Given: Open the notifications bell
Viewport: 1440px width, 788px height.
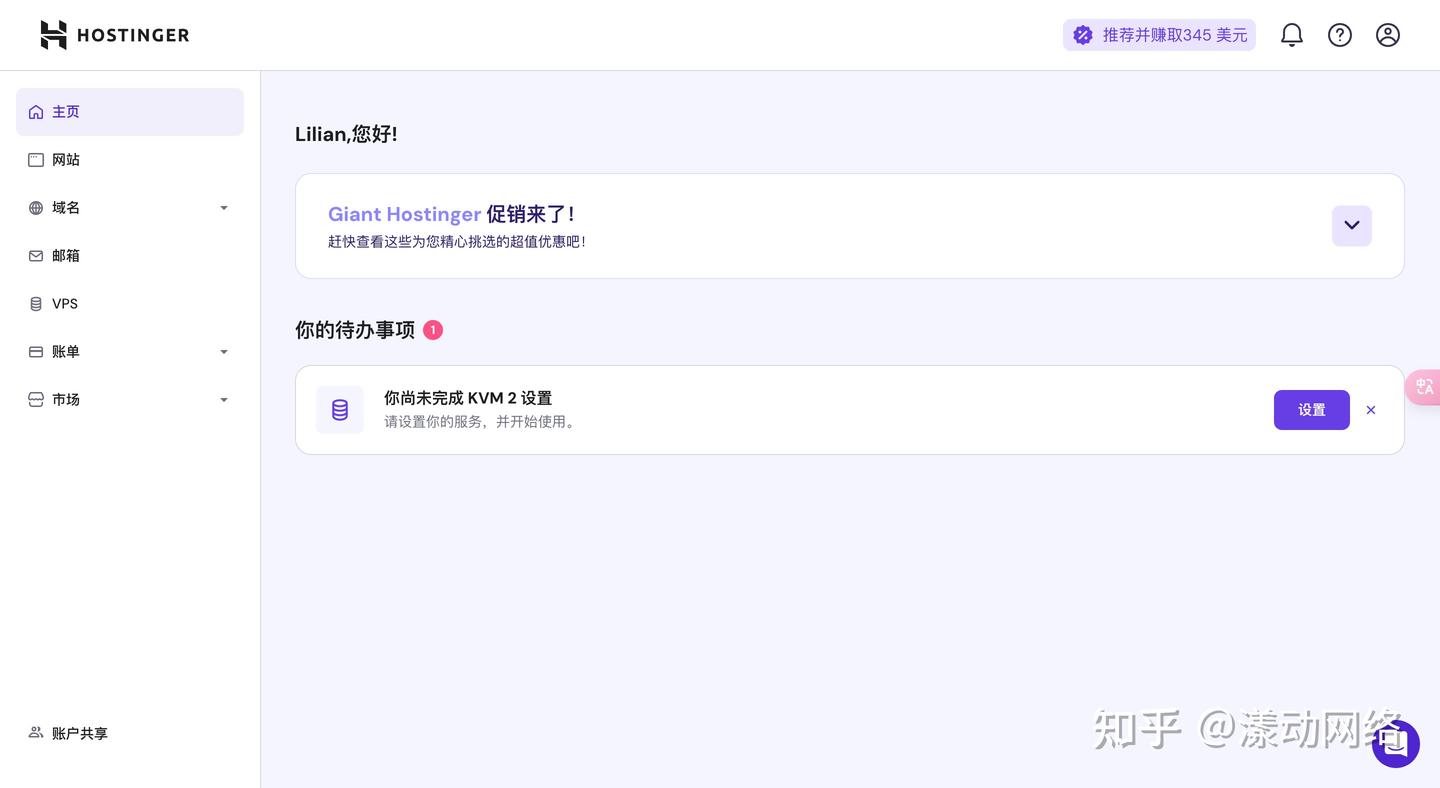Looking at the screenshot, I should [1292, 35].
